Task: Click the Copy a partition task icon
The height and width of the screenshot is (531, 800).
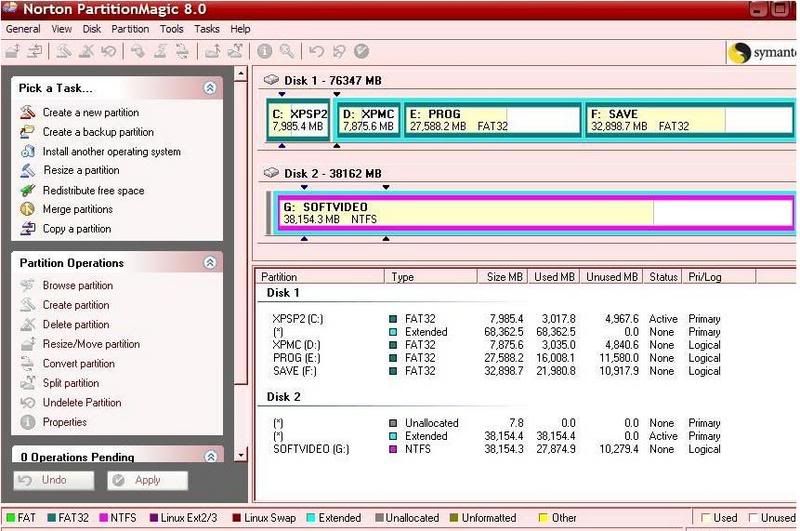Action: pyautogui.click(x=28, y=229)
